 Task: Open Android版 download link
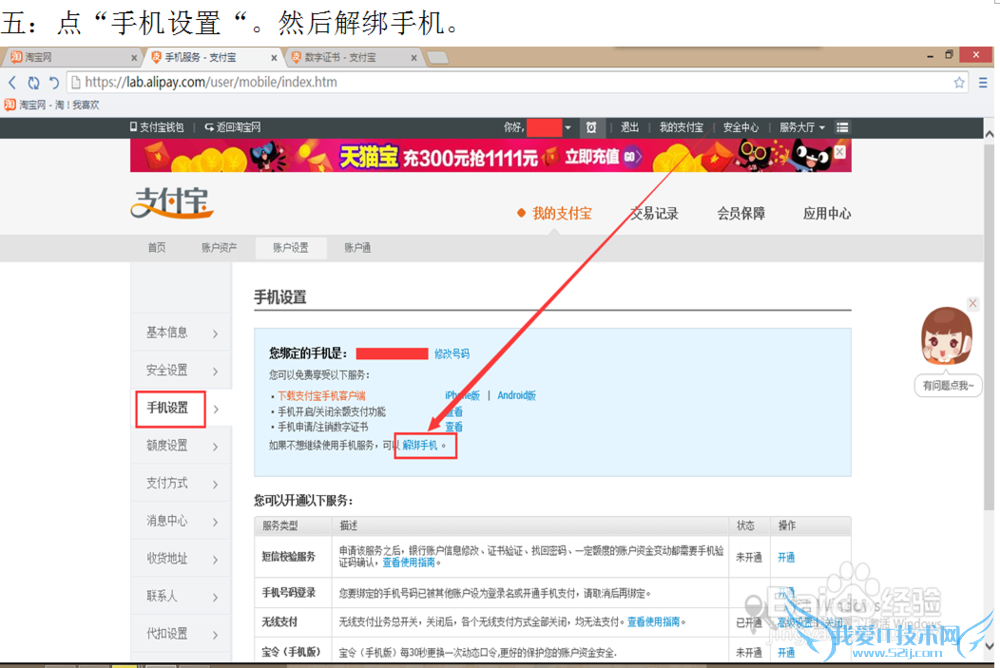pos(517,396)
